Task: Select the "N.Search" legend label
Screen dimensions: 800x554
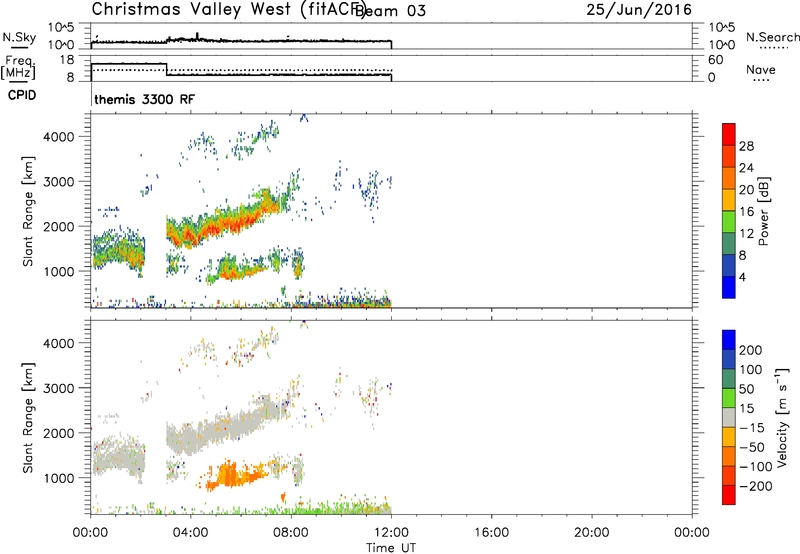Action: tap(773, 37)
